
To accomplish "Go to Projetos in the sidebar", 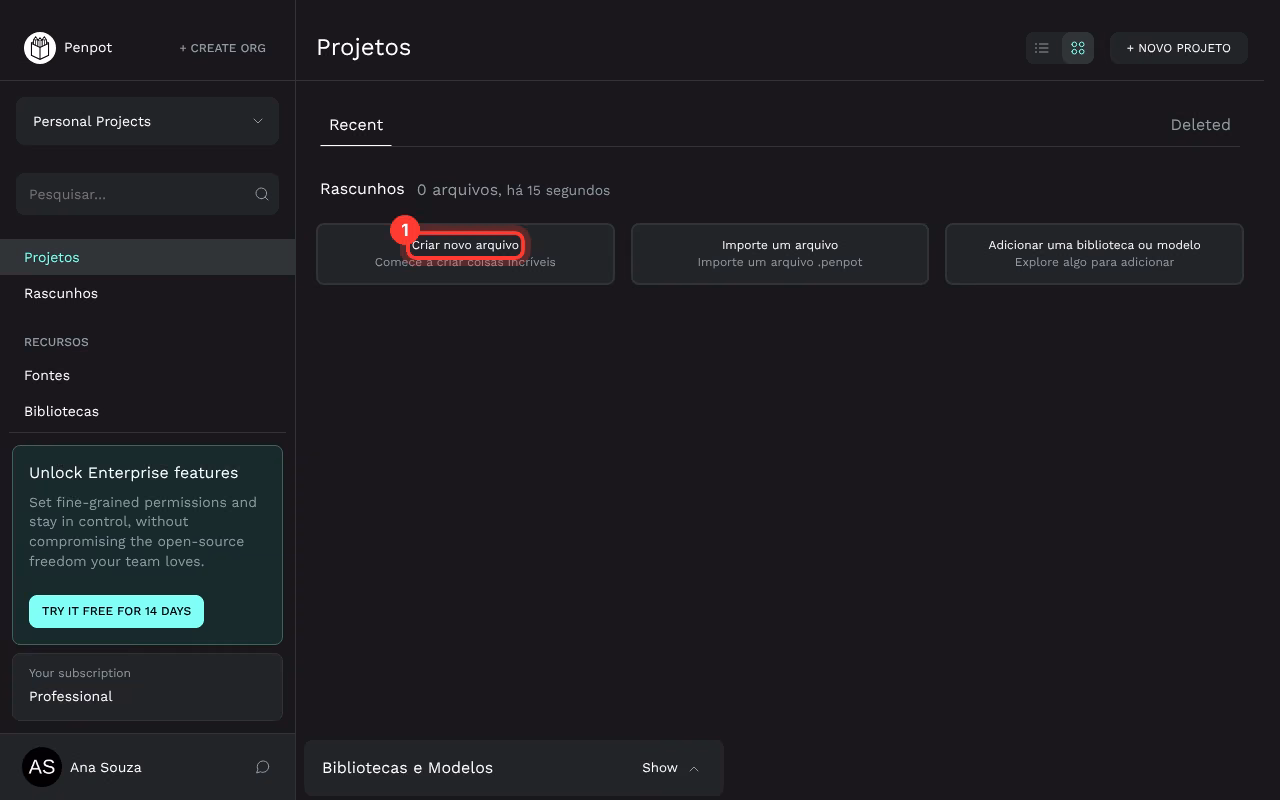I will coord(147,257).
